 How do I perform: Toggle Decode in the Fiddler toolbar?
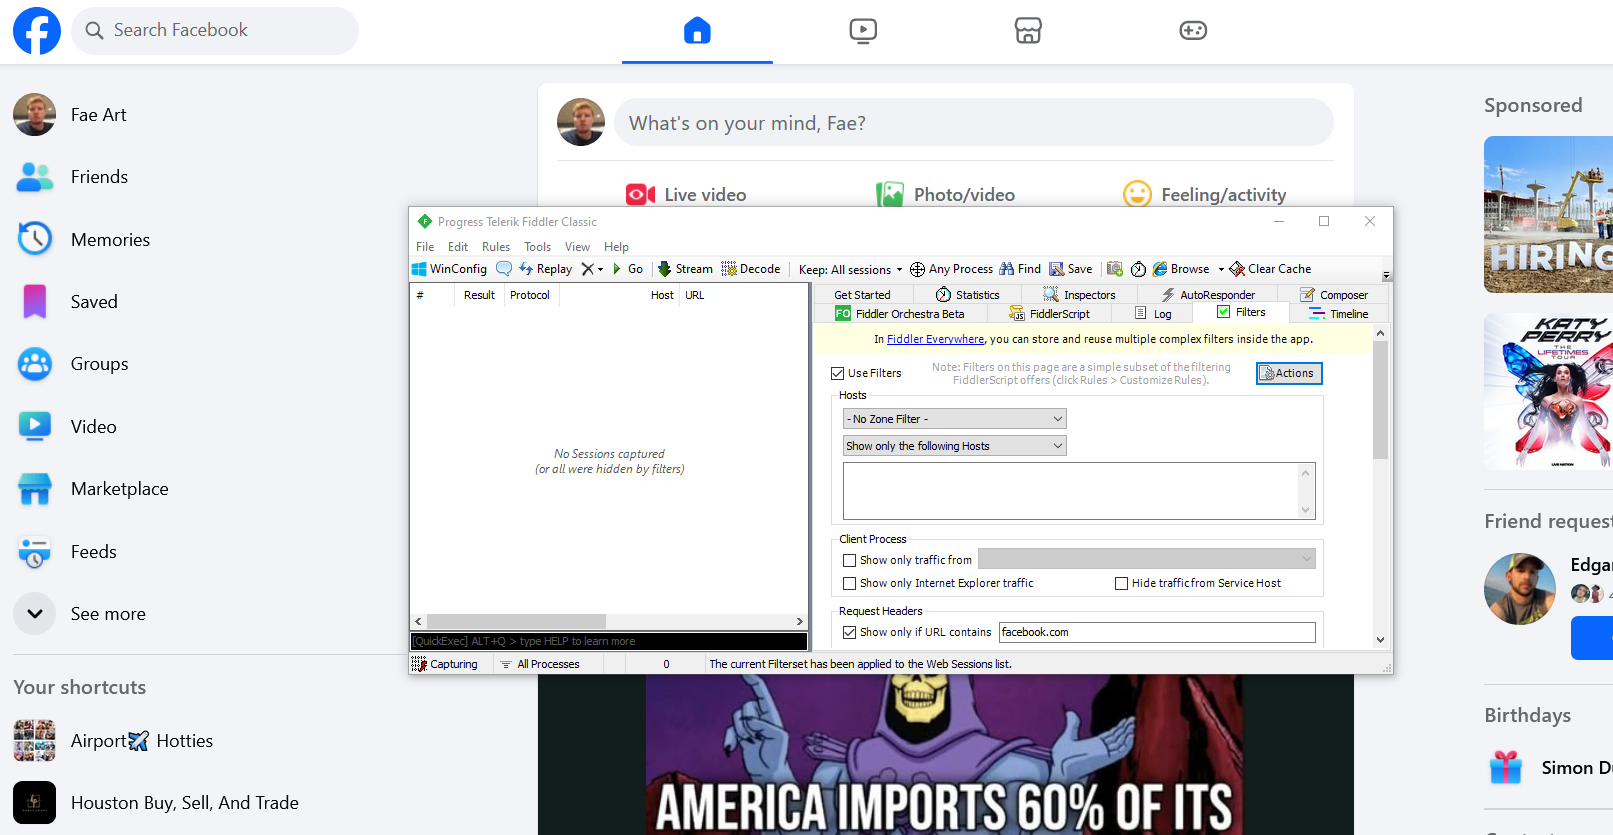pos(751,269)
